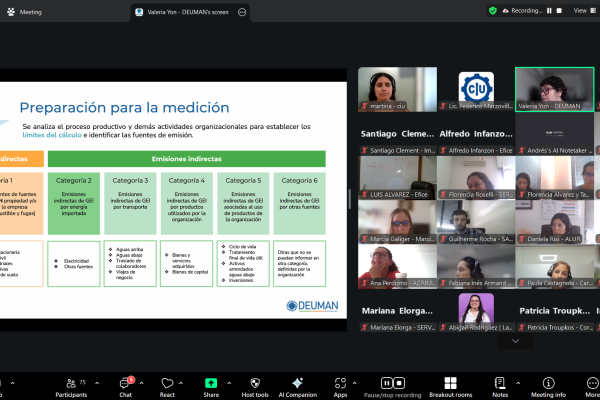The width and height of the screenshot is (600, 400).
Task: Expand Chat options caret
Action: coord(141,383)
